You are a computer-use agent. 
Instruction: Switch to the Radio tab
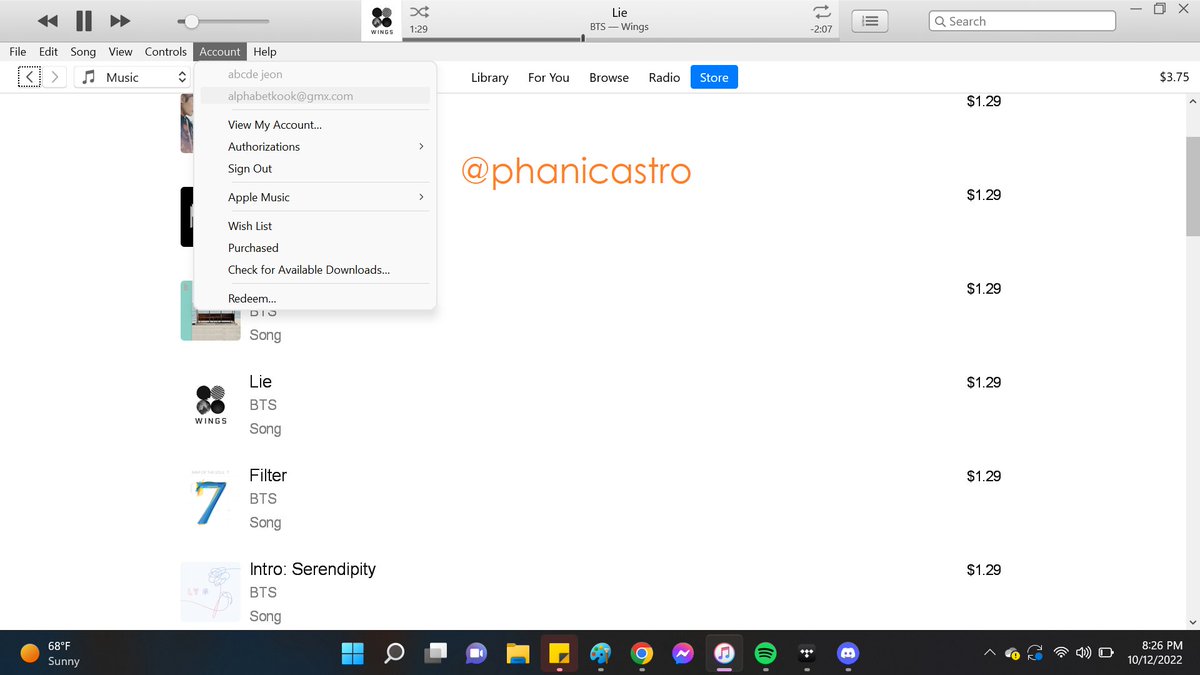[x=664, y=77]
